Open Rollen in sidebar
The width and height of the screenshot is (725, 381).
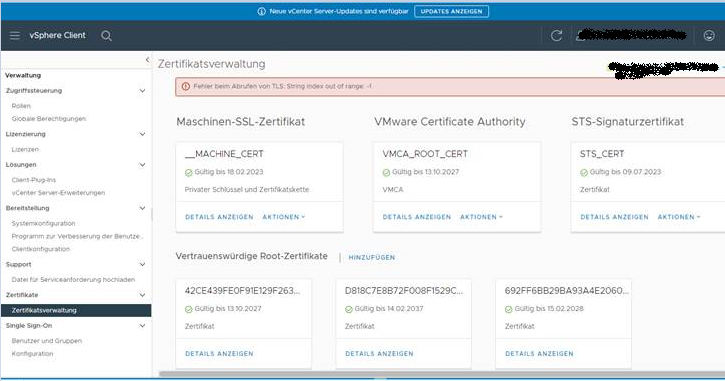pyautogui.click(x=21, y=106)
